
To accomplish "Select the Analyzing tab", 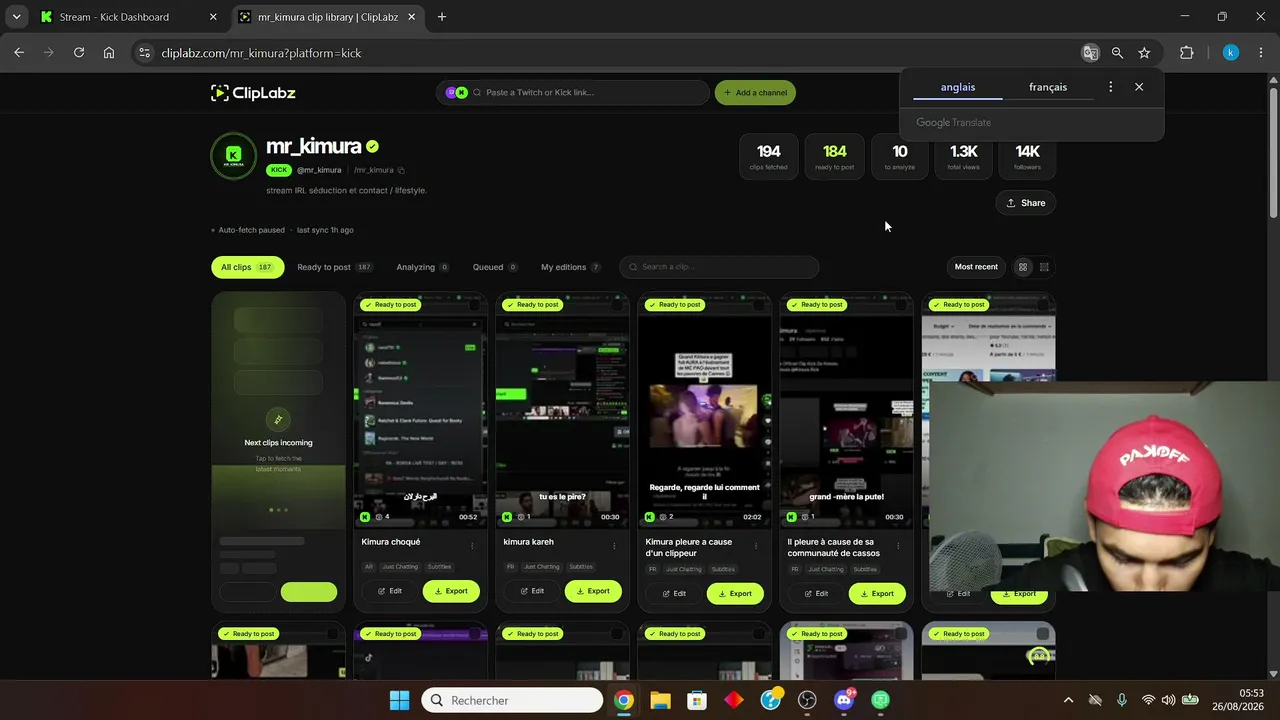I will click(423, 267).
